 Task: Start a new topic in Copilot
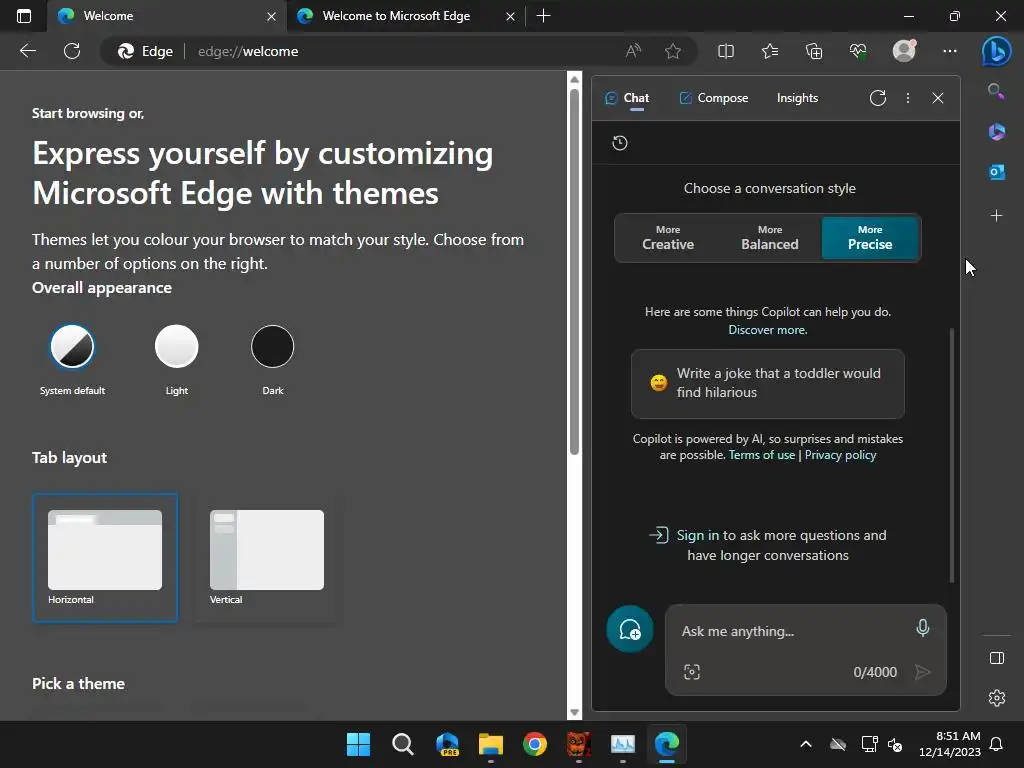point(630,630)
